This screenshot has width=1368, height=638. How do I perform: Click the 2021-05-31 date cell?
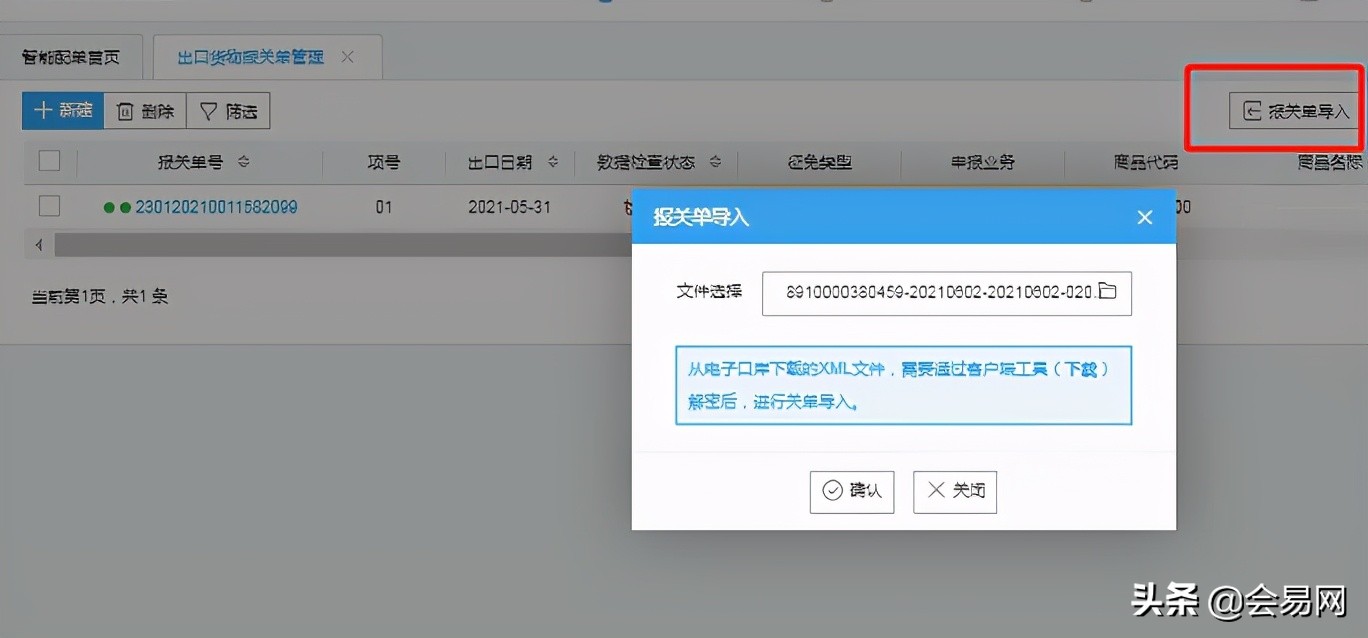click(510, 208)
